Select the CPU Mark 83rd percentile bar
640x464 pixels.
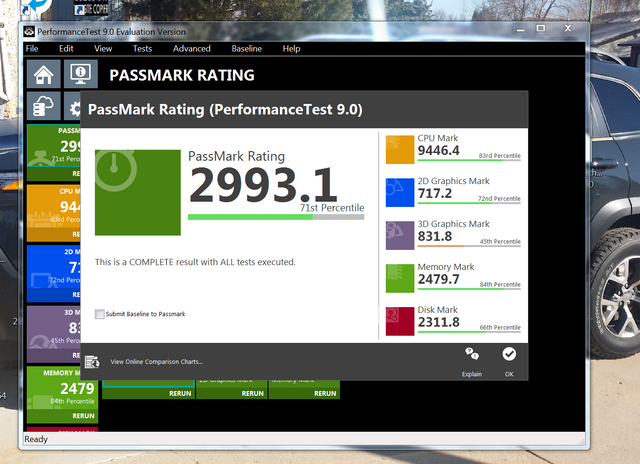(x=469, y=160)
